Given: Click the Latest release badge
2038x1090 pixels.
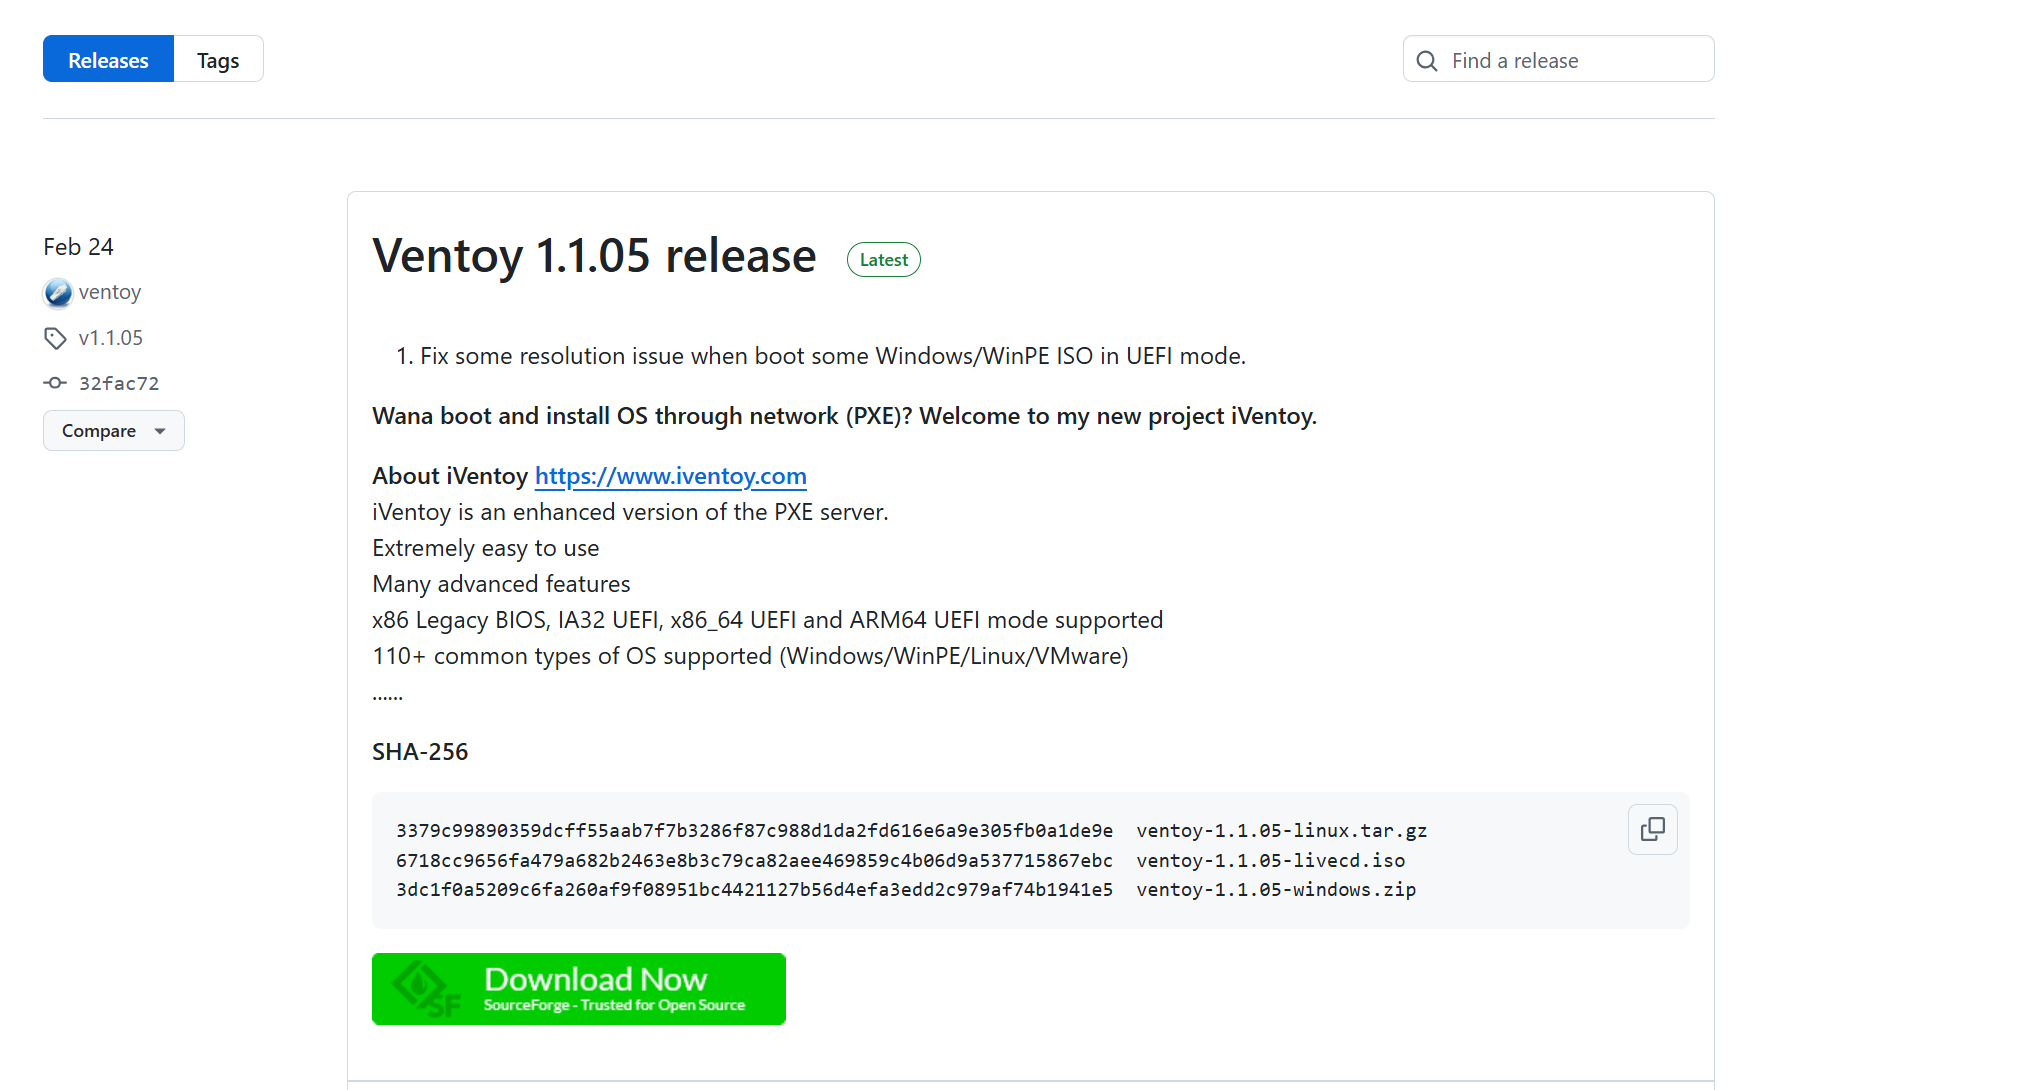Looking at the screenshot, I should tap(883, 260).
